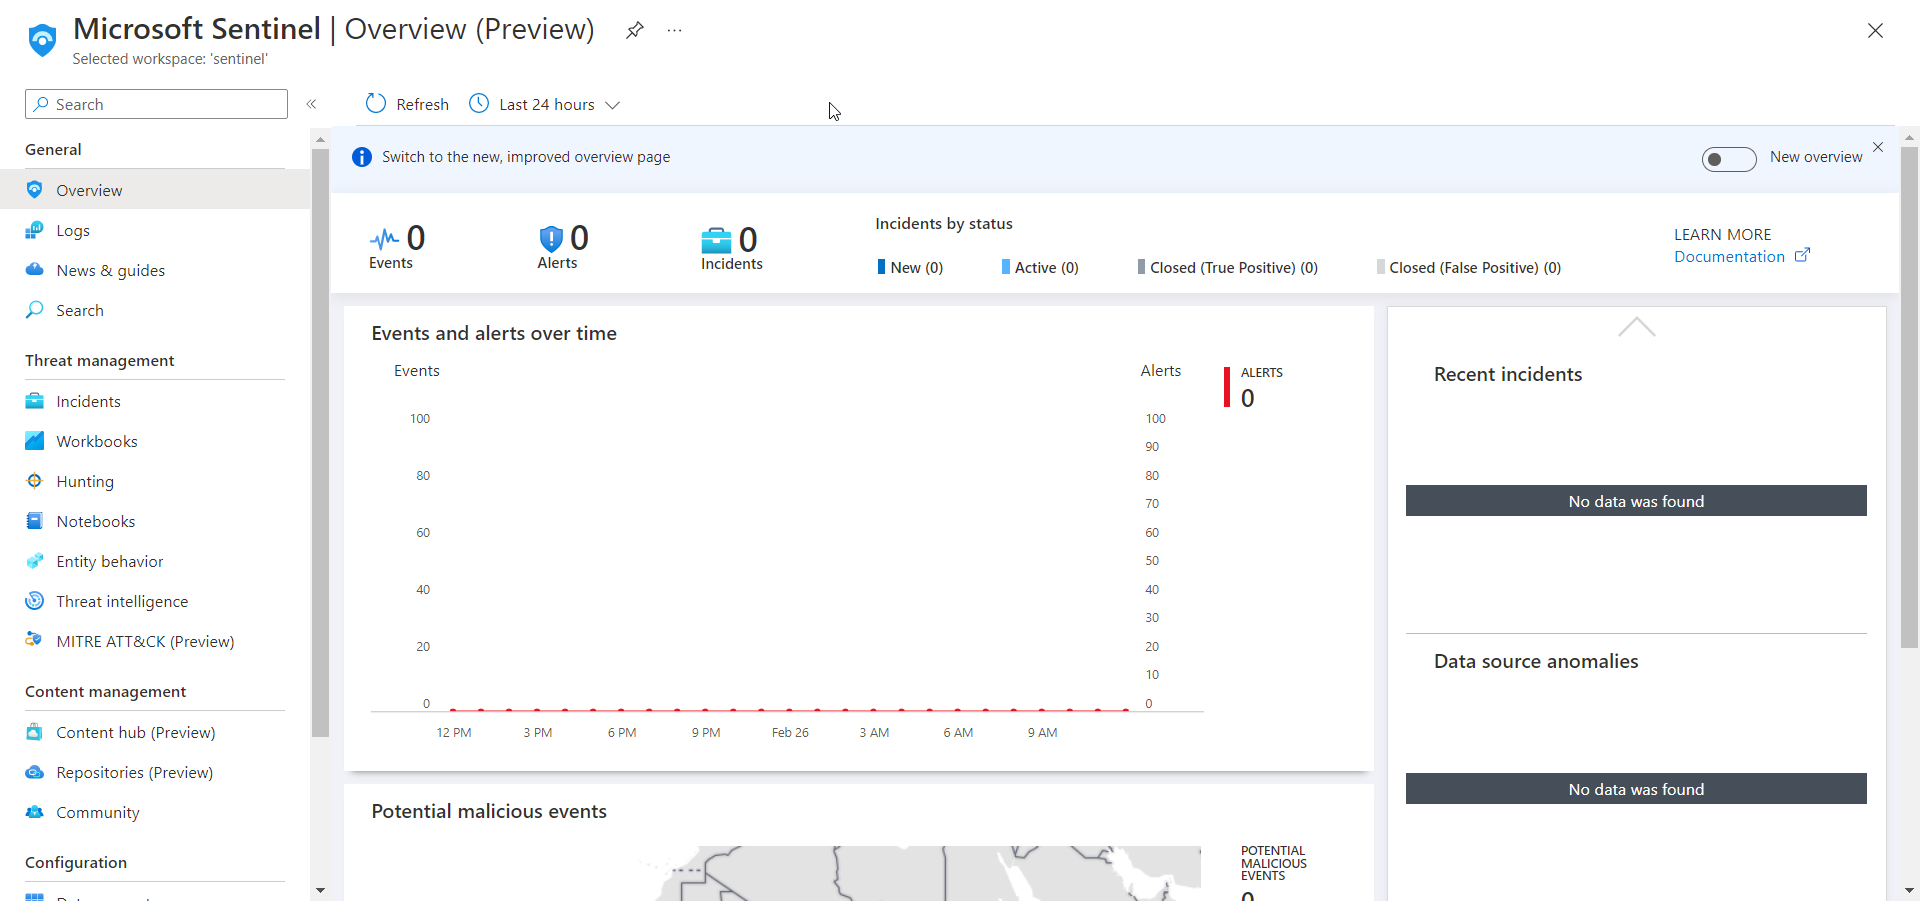Open the ellipsis more options menu
The width and height of the screenshot is (1920, 901).
pos(675,30)
